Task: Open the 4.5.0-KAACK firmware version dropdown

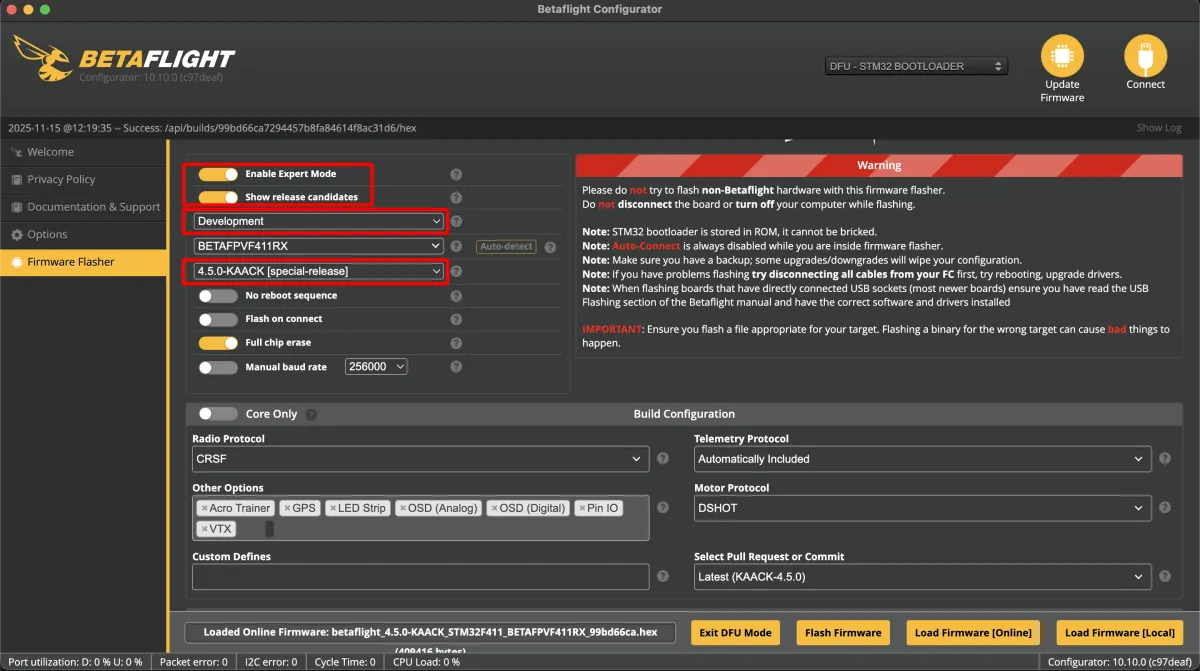Action: pyautogui.click(x=319, y=271)
